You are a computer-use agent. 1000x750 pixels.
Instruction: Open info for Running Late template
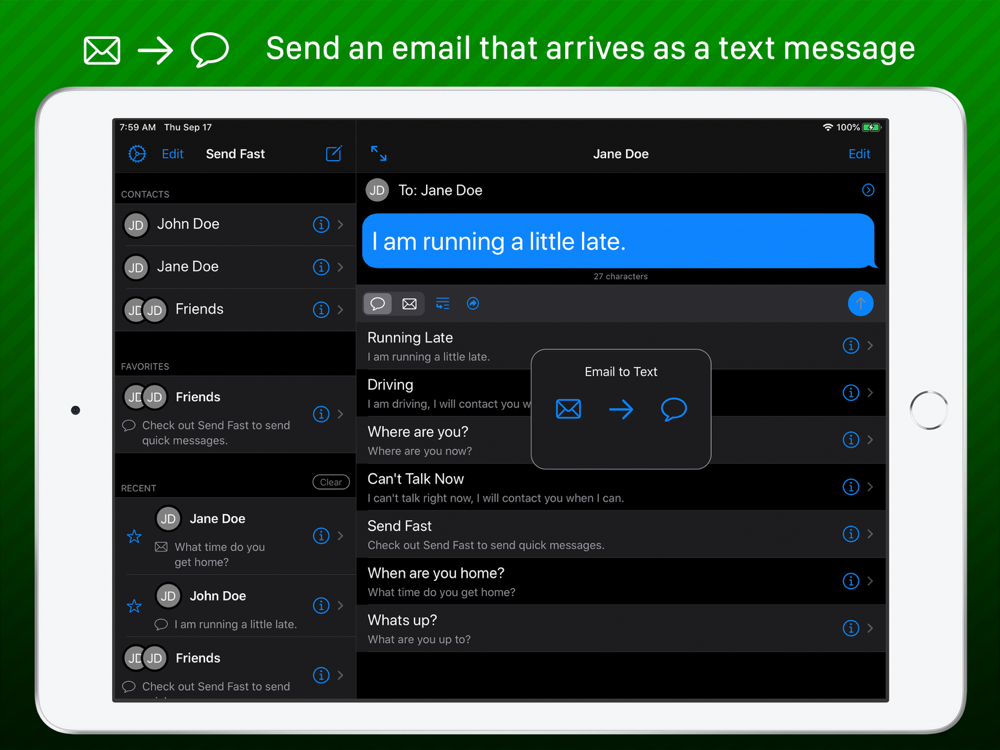coord(851,346)
